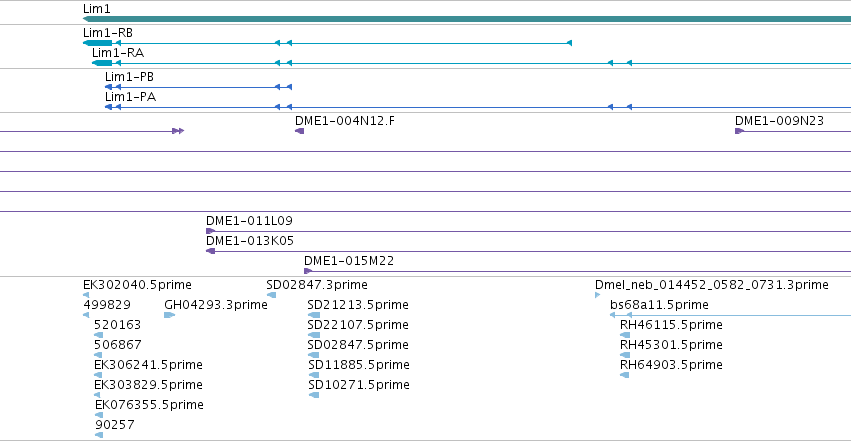The height and width of the screenshot is (441, 851).
Task: Click the RH45301.5prime feature glyph
Action: coord(625,355)
